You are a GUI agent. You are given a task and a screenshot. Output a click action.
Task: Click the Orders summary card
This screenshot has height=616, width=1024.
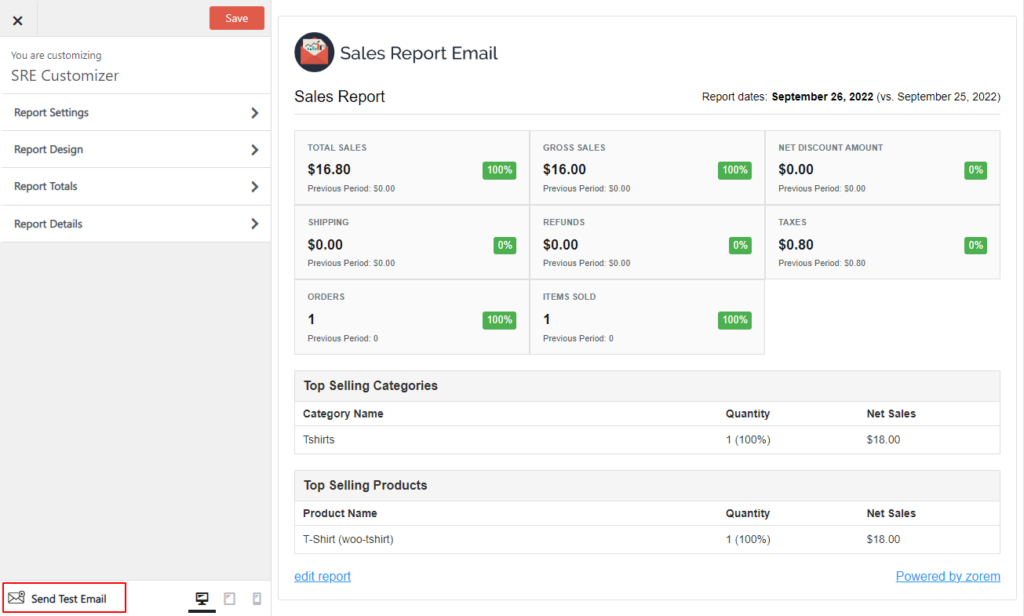coord(411,316)
